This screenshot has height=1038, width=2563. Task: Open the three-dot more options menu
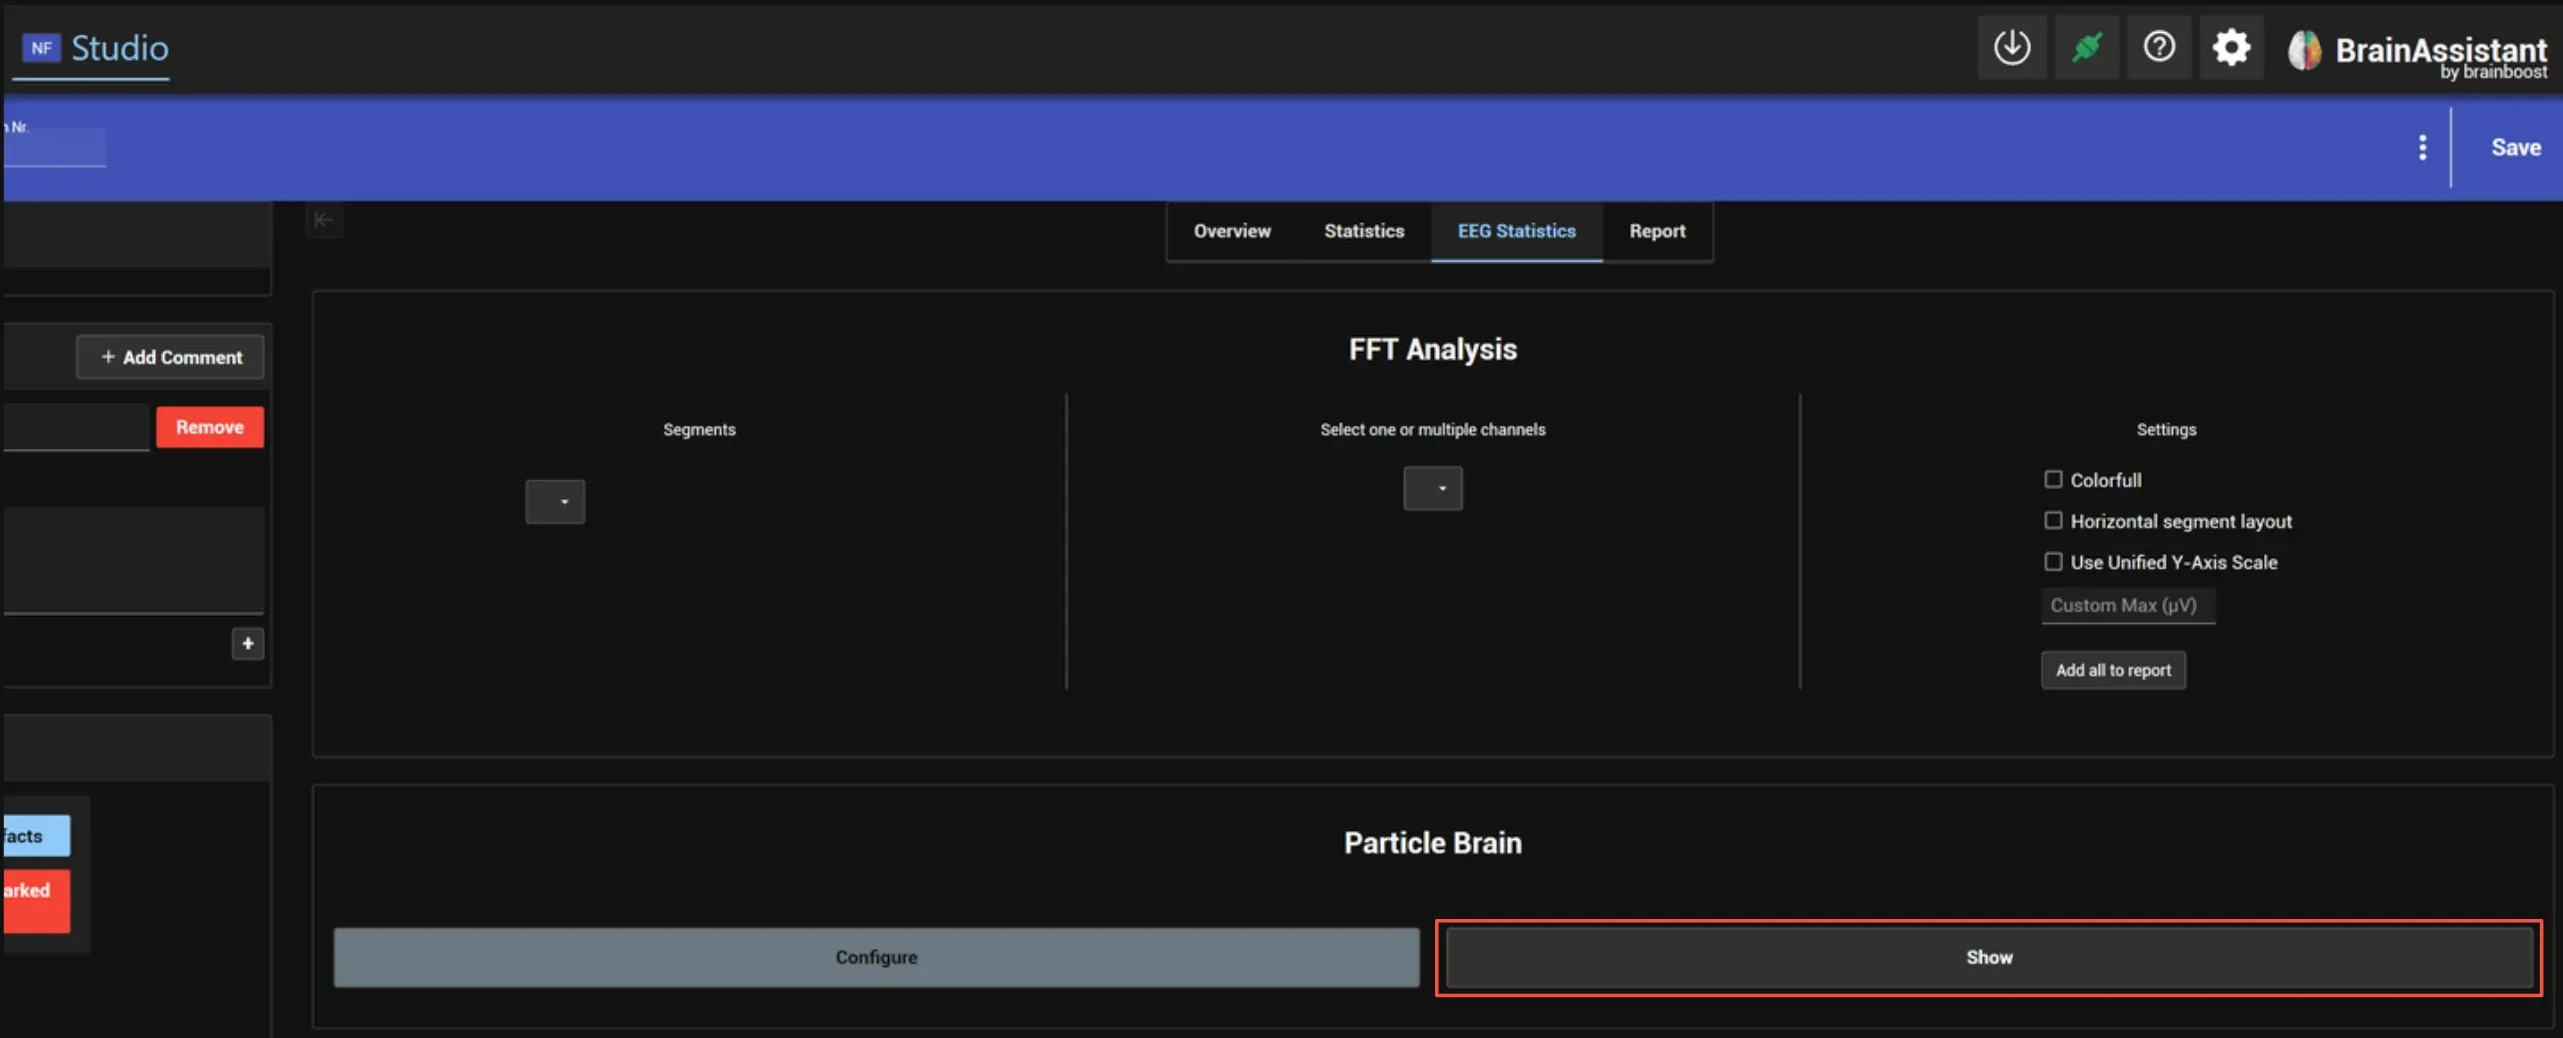(2421, 147)
